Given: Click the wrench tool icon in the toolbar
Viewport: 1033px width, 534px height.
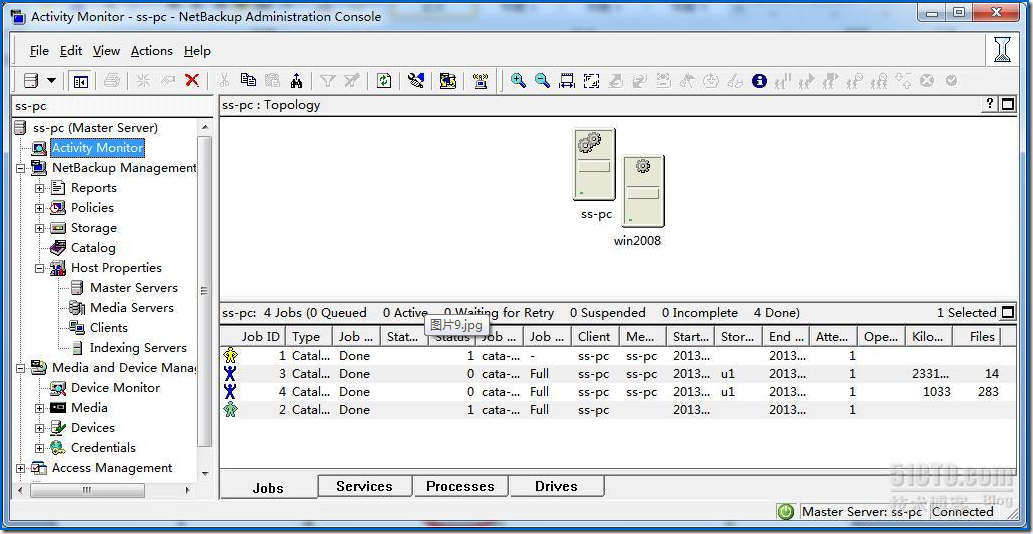Looking at the screenshot, I should coord(416,80).
